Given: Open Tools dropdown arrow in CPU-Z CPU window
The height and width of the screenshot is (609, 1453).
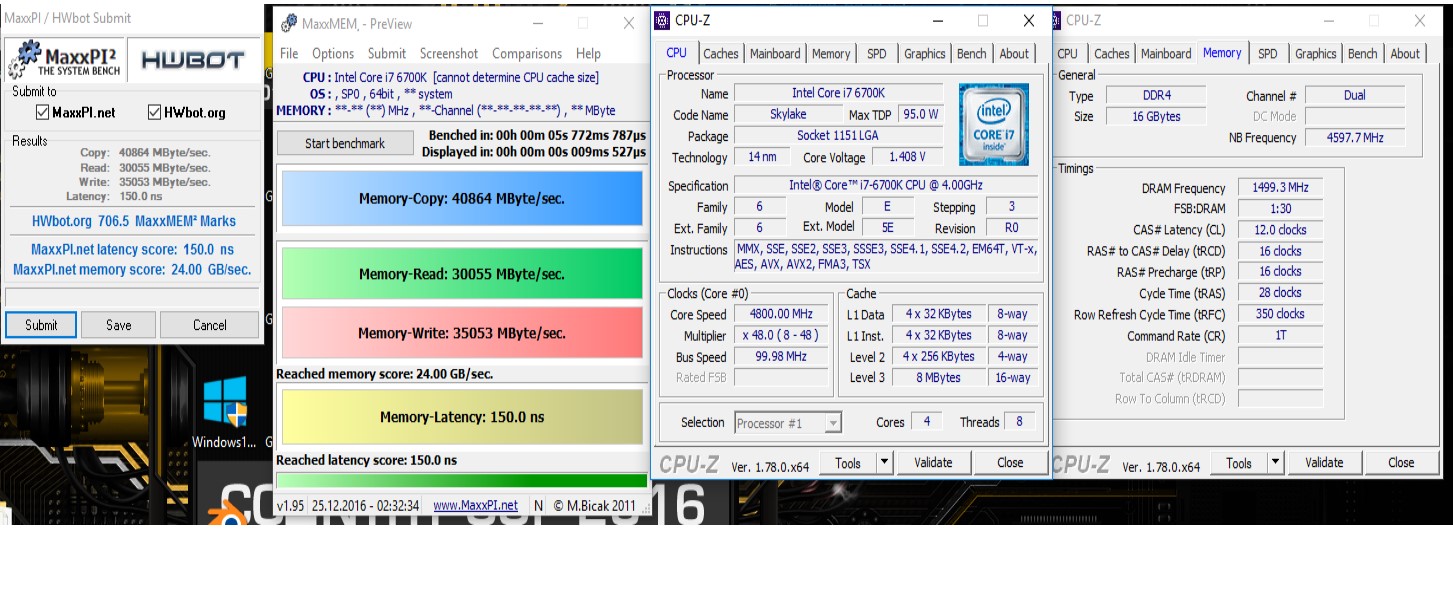Looking at the screenshot, I should pos(884,462).
